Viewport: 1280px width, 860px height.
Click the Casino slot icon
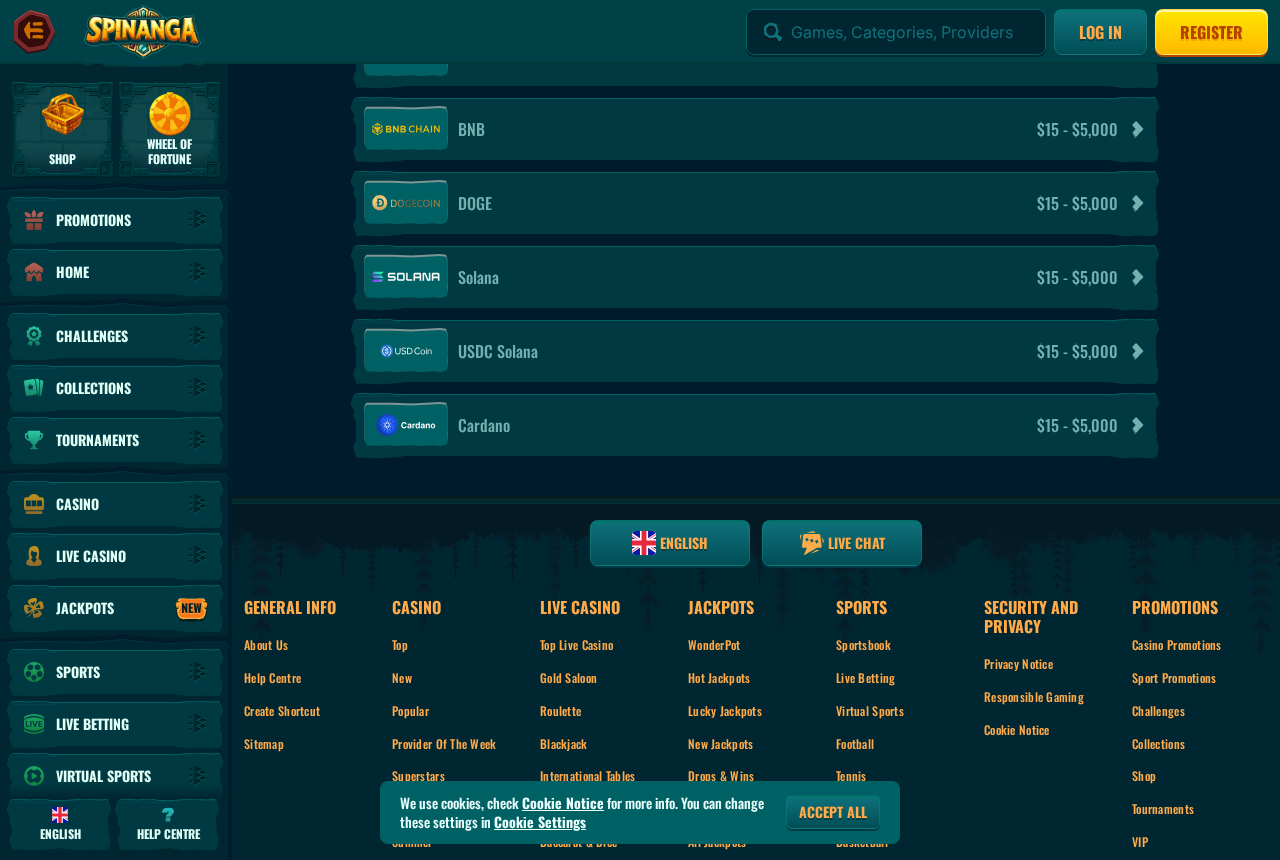pyautogui.click(x=34, y=504)
